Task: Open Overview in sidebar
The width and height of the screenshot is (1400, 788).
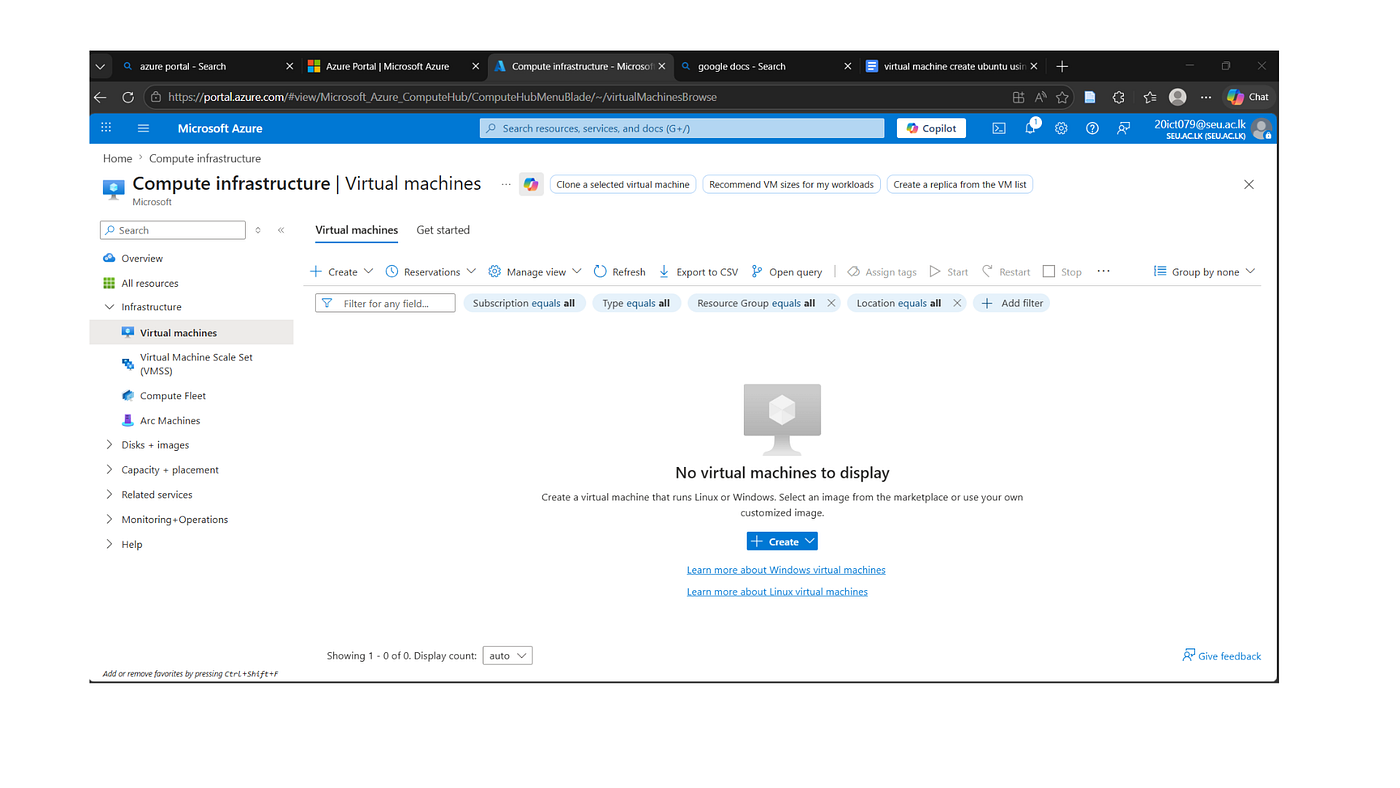Action: point(142,258)
